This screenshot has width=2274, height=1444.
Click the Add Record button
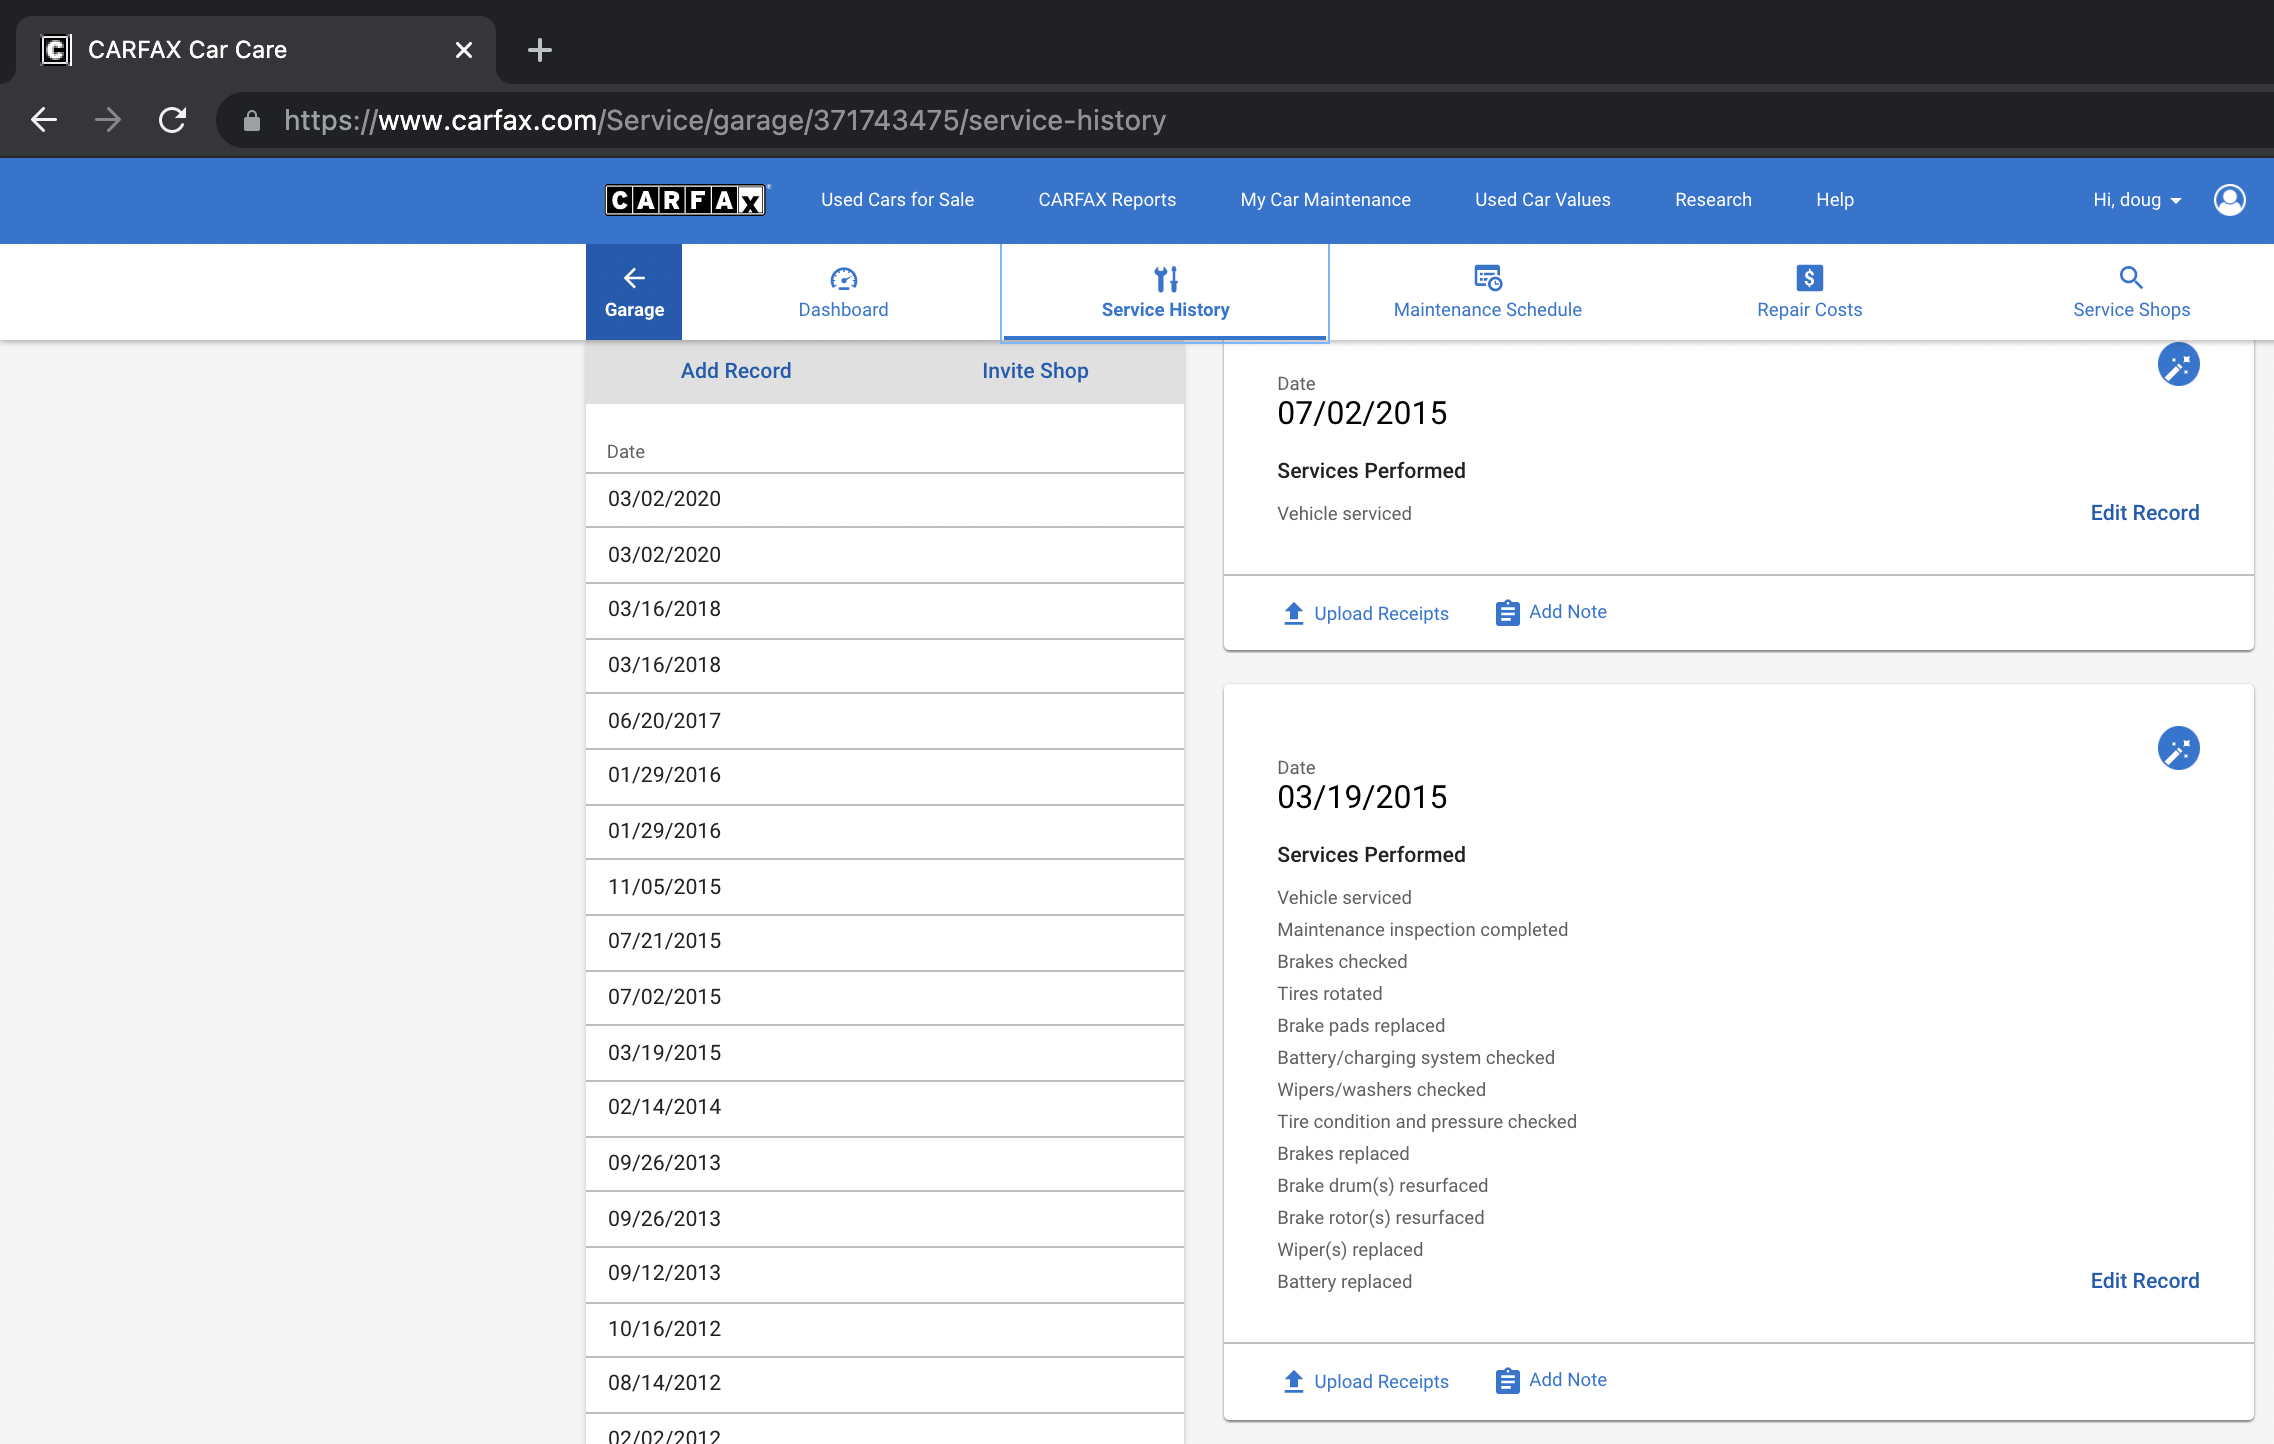[x=736, y=371]
